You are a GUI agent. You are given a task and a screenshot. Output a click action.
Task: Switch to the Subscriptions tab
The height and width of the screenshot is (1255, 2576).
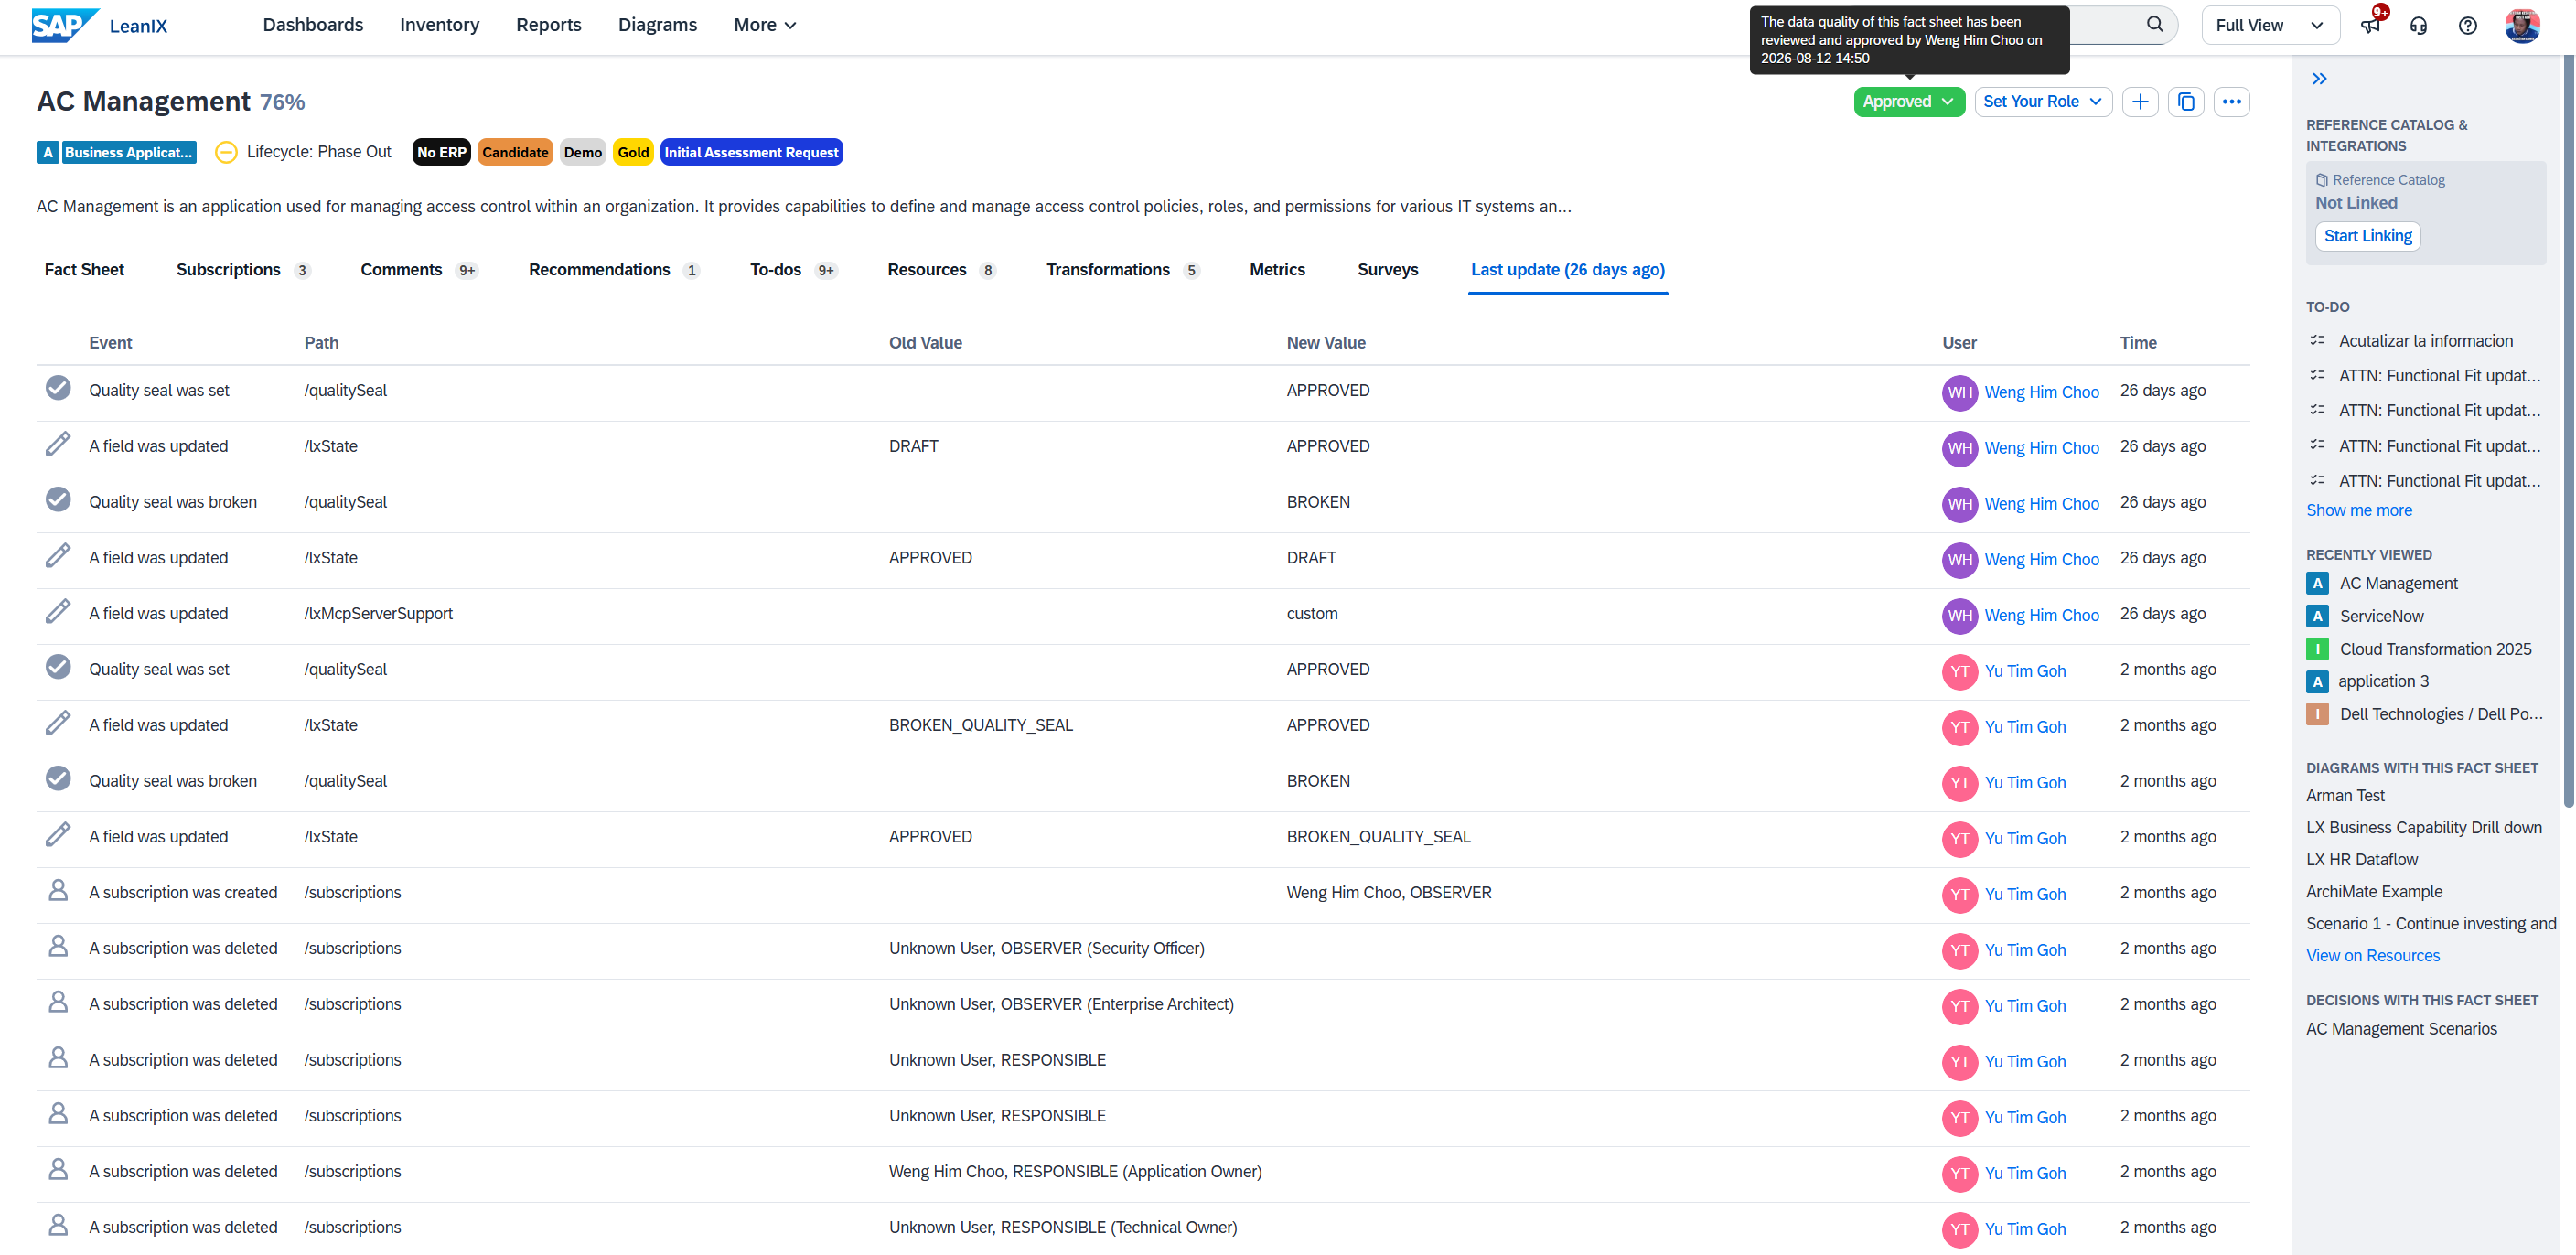pyautogui.click(x=243, y=269)
